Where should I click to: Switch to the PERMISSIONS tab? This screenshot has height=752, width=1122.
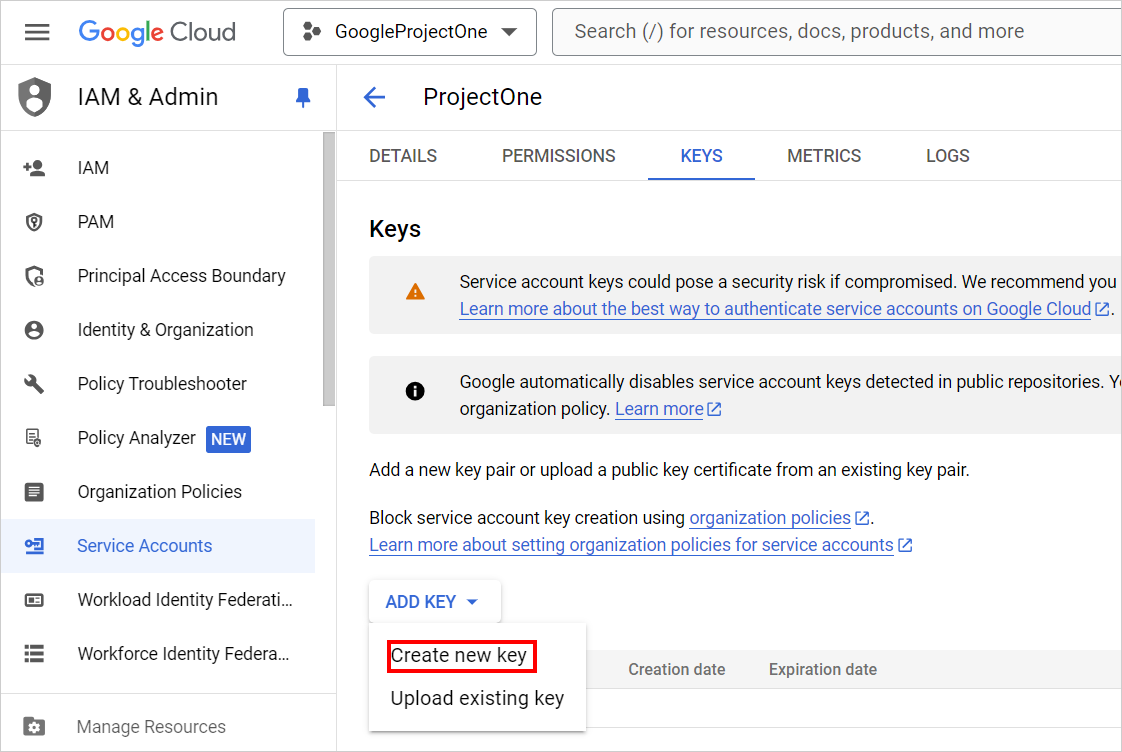pyautogui.click(x=558, y=156)
